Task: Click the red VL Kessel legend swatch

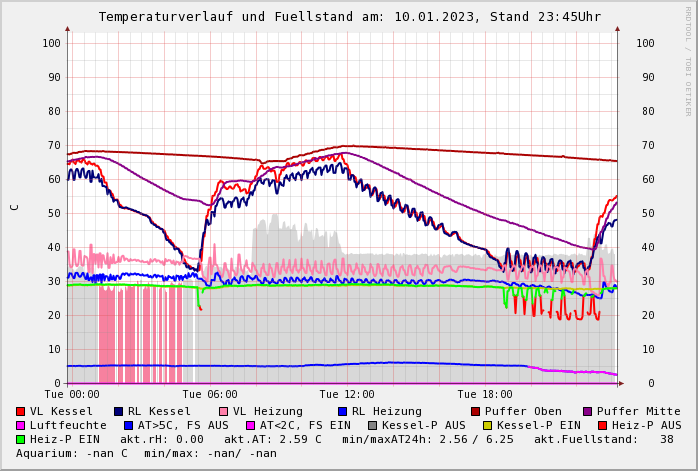Action: click(x=21, y=412)
